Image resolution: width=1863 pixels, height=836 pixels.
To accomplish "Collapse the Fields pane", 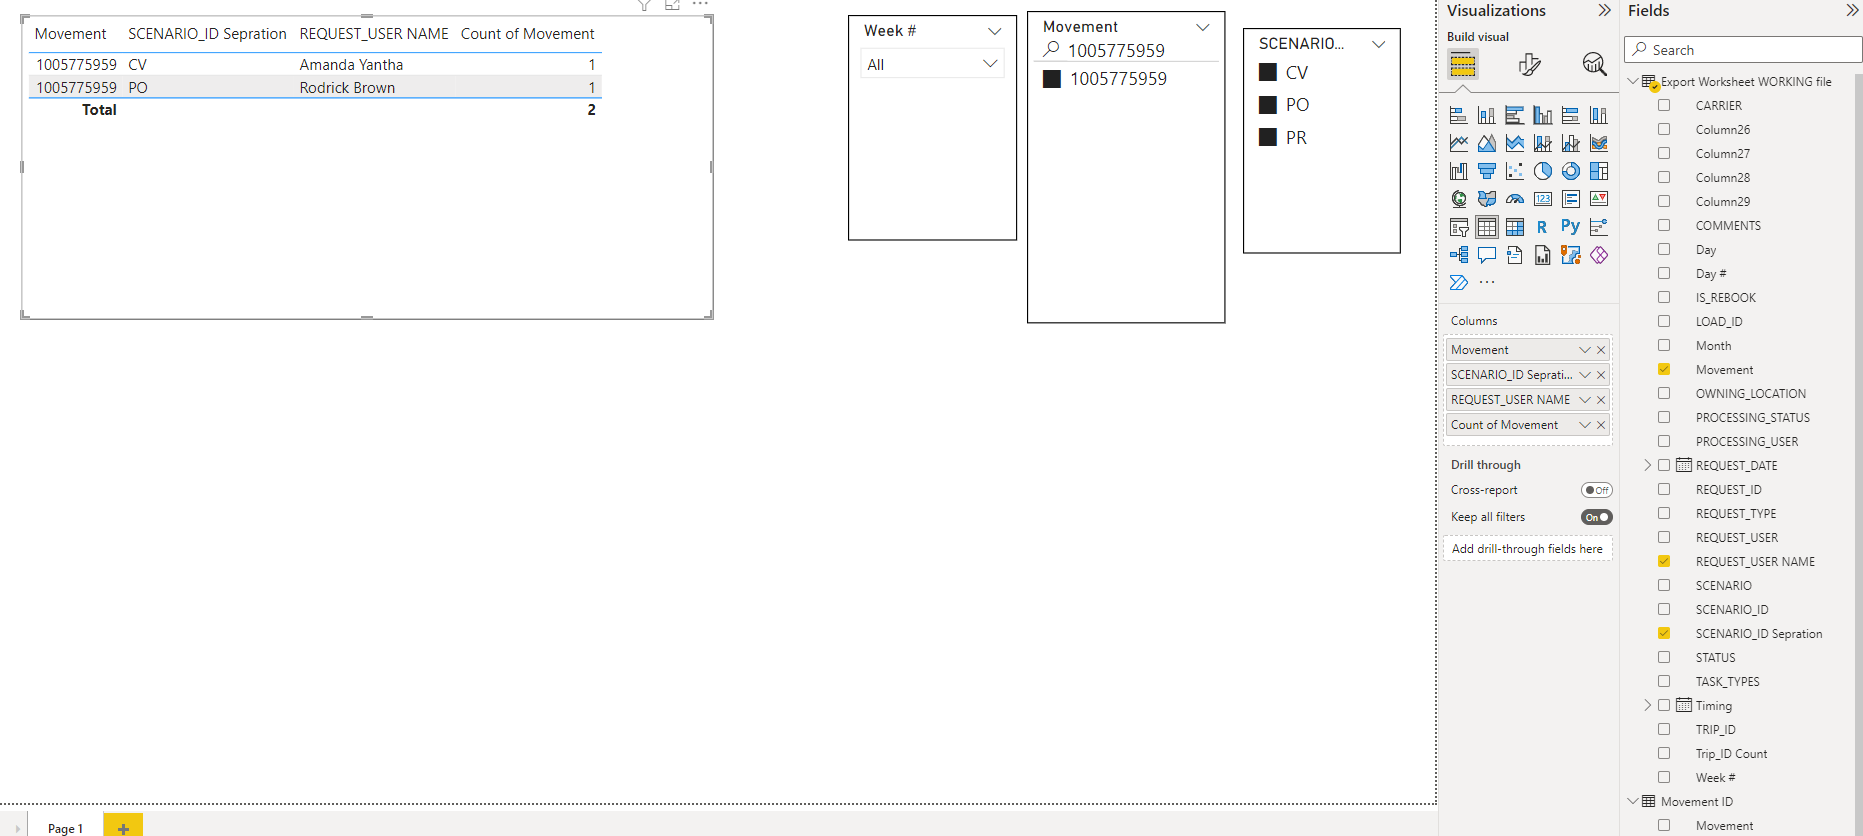I will click(x=1852, y=10).
